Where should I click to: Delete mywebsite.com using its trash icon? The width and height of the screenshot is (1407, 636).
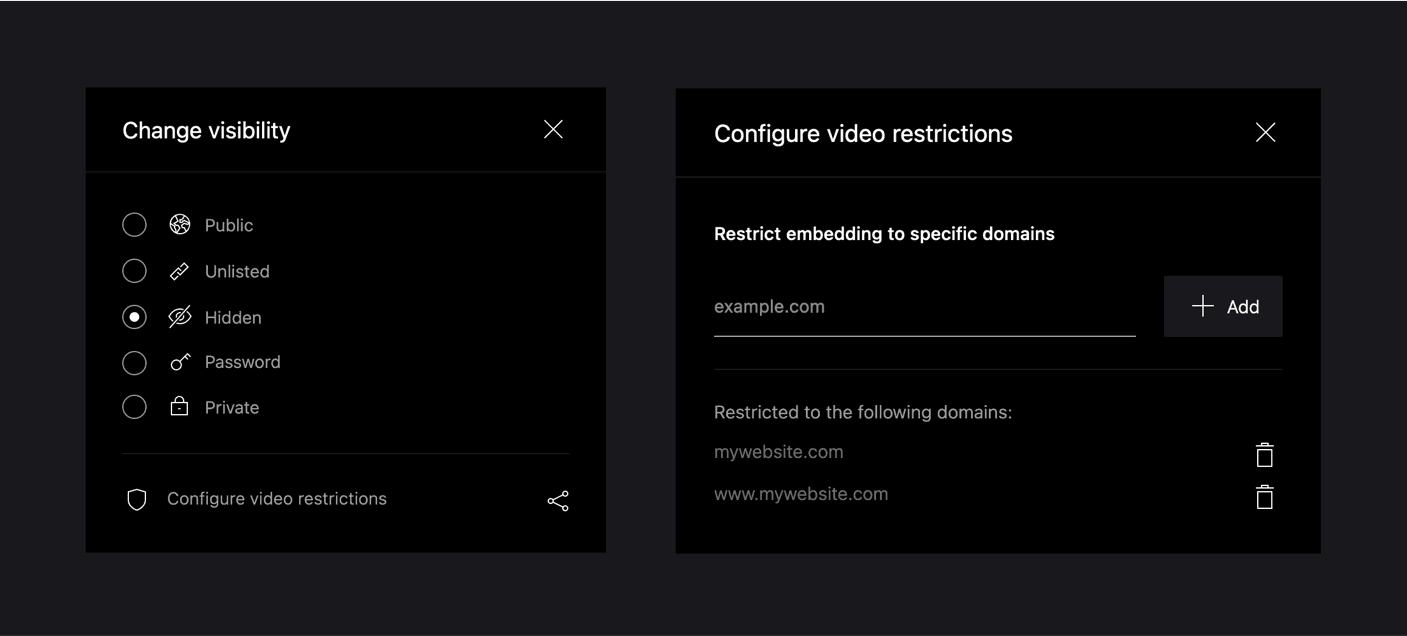click(1265, 455)
